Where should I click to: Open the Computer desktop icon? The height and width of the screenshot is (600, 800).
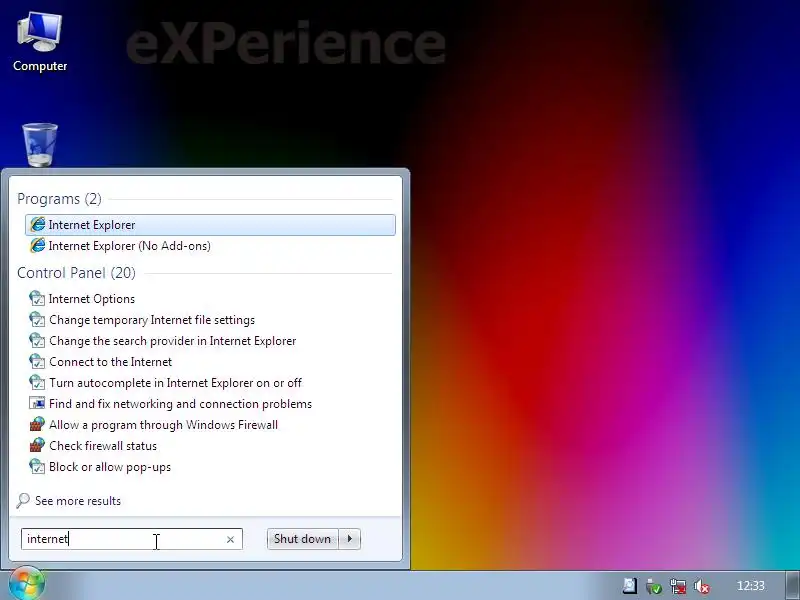click(x=40, y=42)
